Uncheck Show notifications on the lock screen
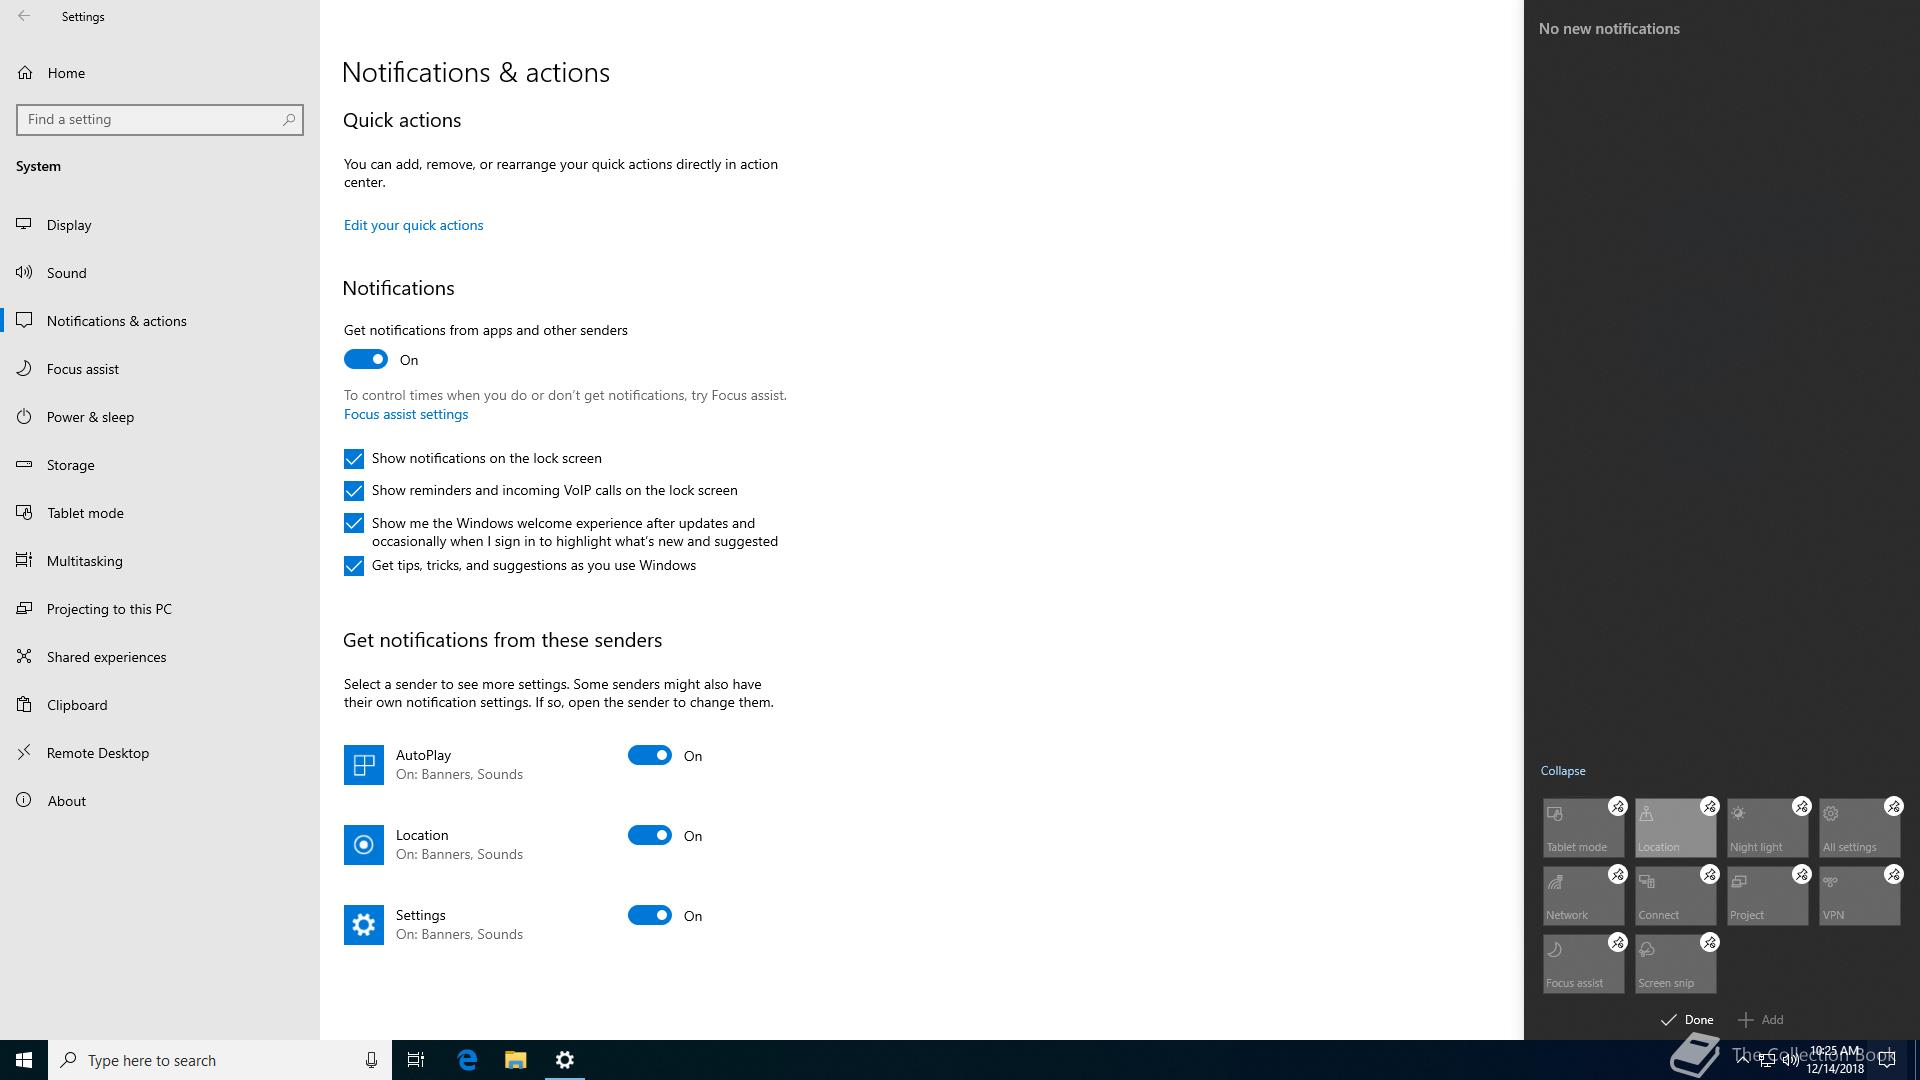This screenshot has width=1920, height=1080. pos(353,459)
